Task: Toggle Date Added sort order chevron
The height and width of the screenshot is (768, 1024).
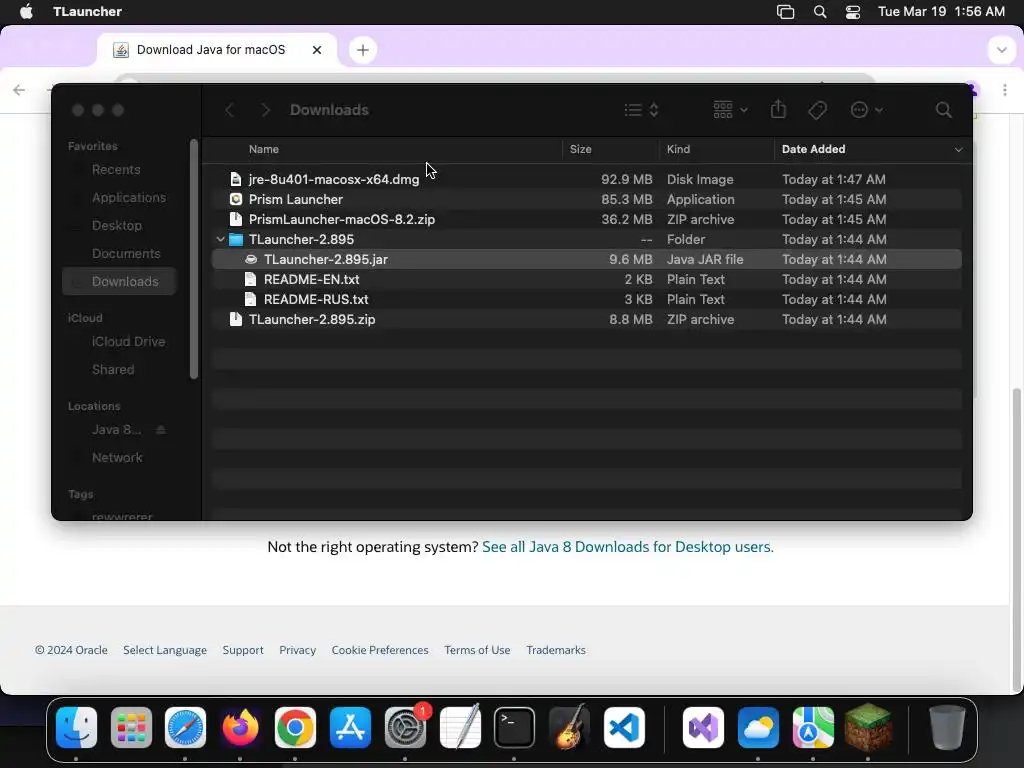Action: [958, 150]
